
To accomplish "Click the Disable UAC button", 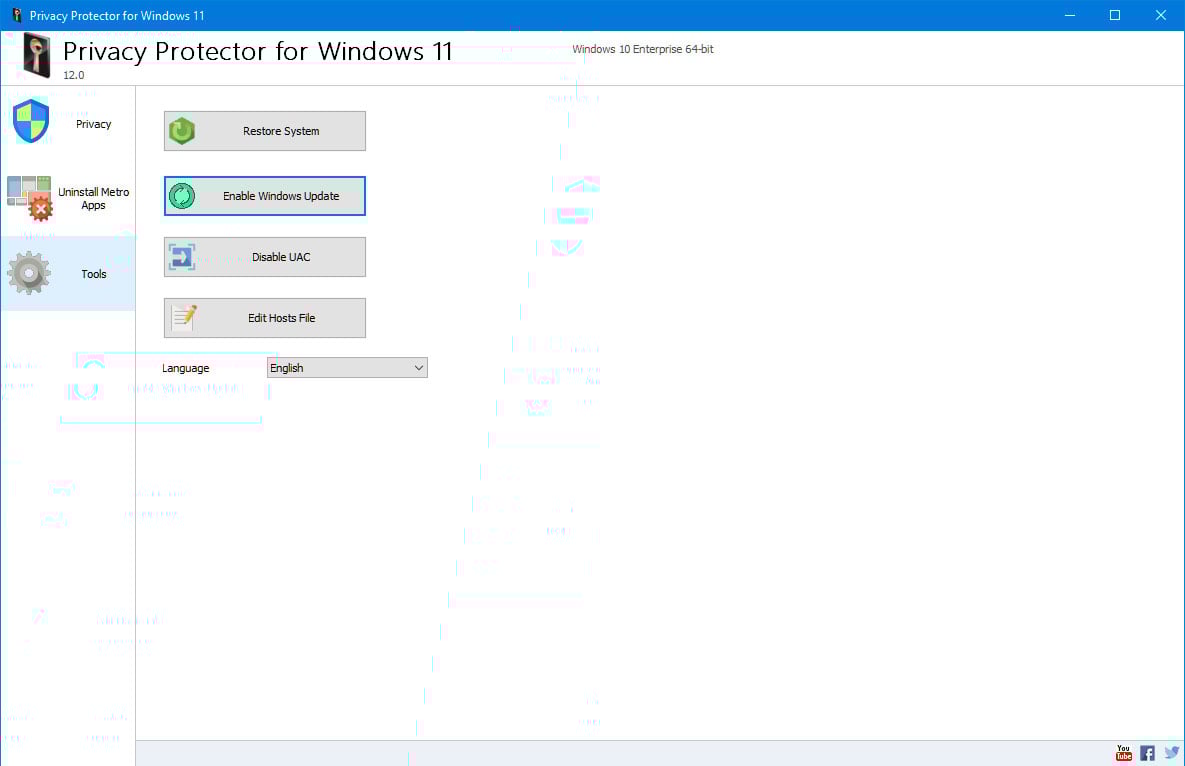I will tap(265, 257).
